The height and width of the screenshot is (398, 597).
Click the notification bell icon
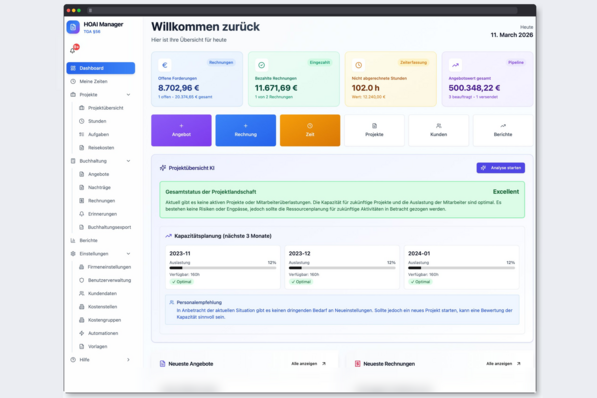73,50
